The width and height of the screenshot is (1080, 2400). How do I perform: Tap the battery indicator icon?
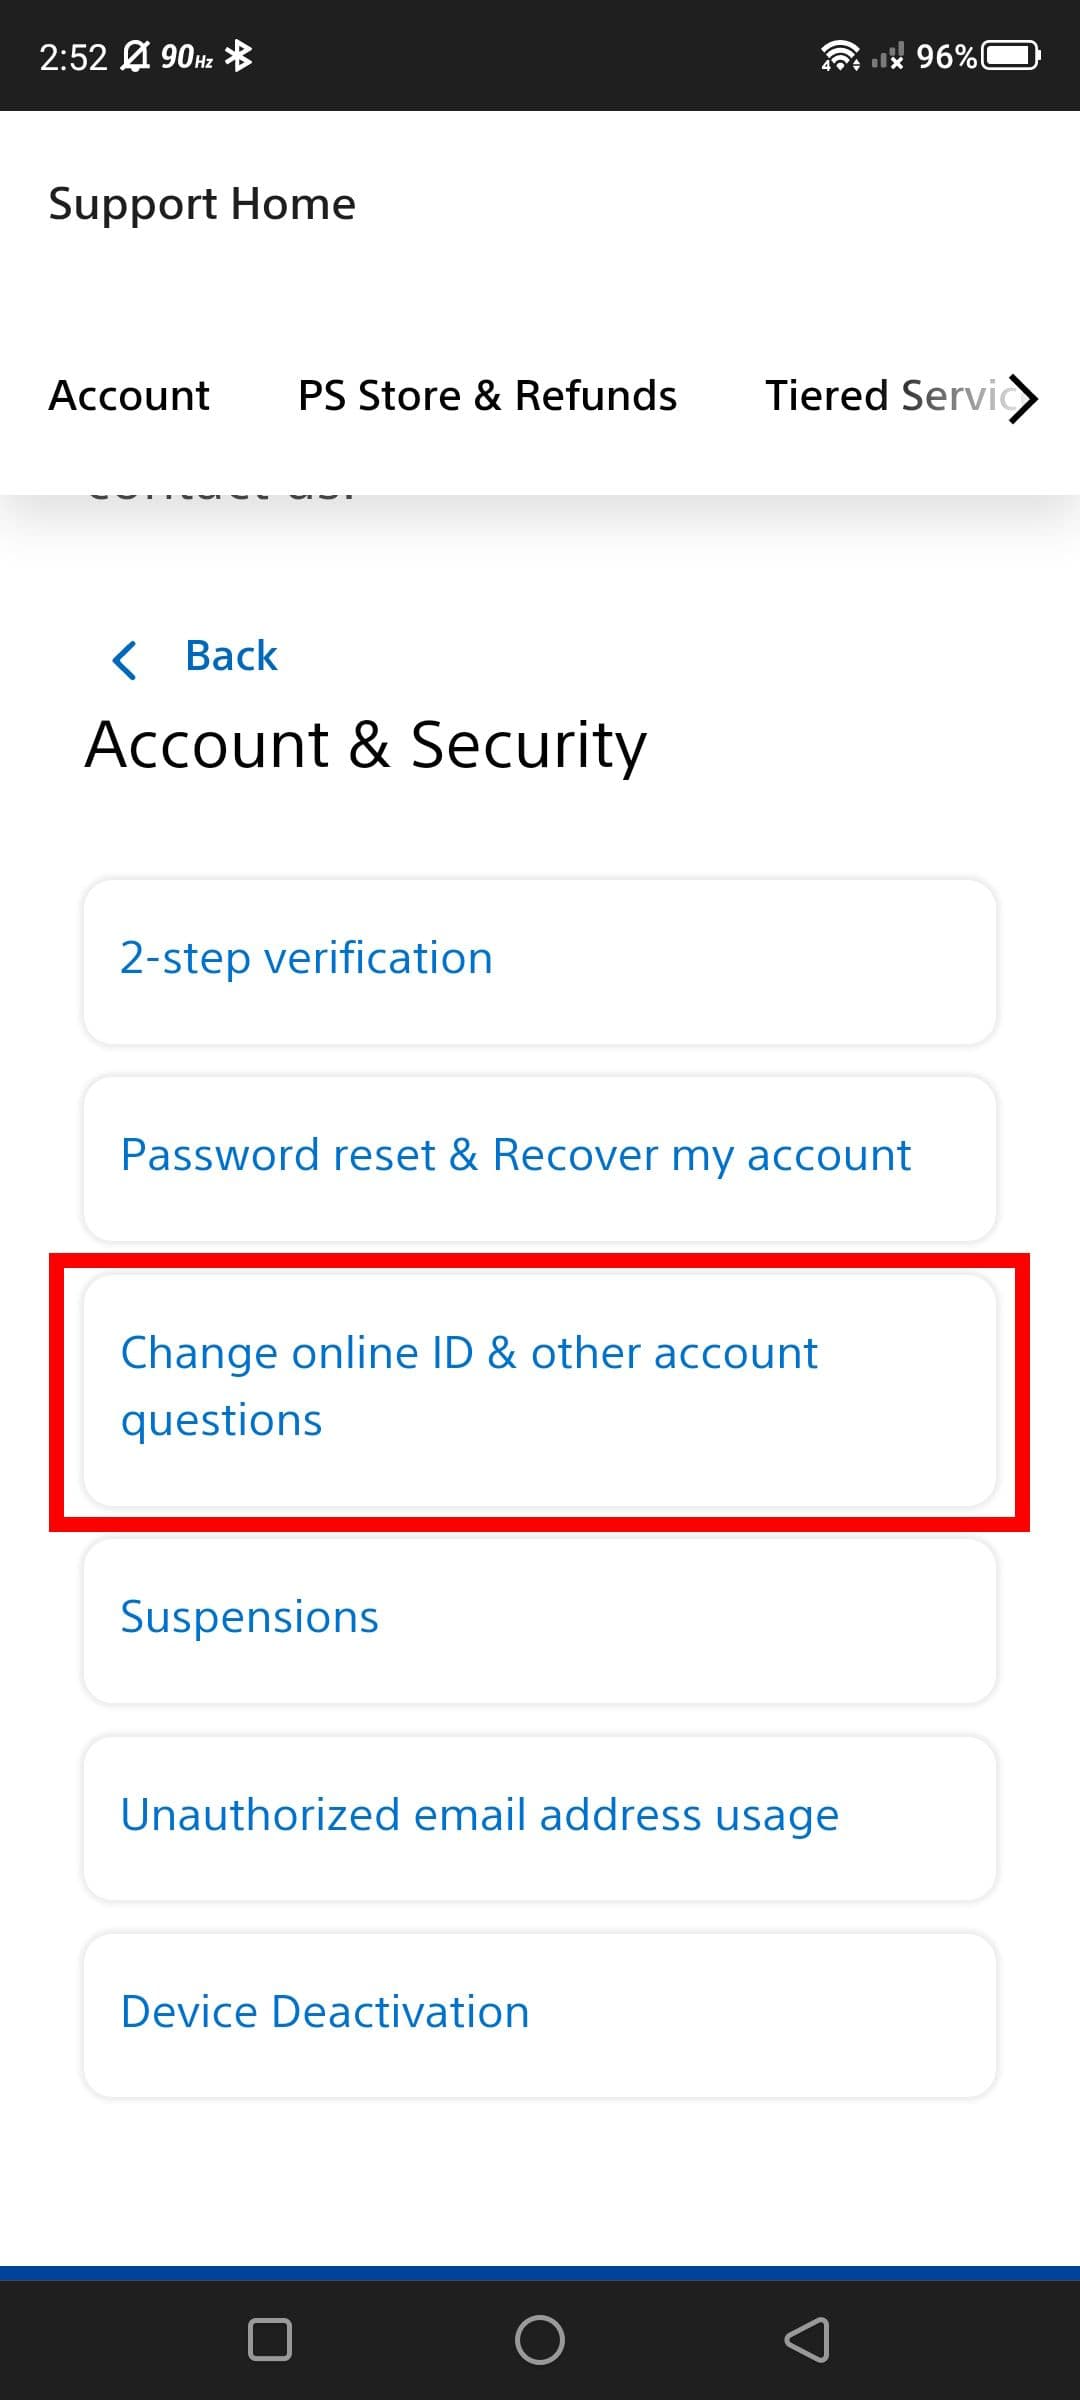coord(1011,56)
